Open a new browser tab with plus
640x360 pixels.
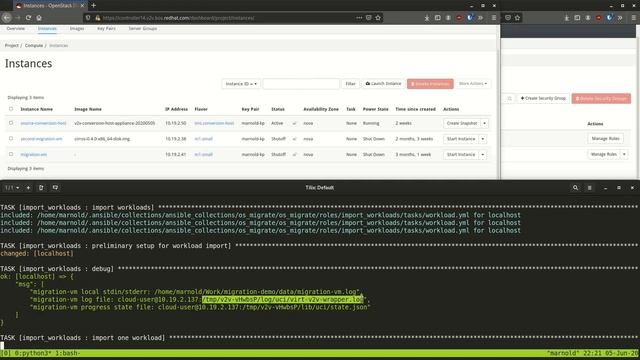click(x=93, y=5)
